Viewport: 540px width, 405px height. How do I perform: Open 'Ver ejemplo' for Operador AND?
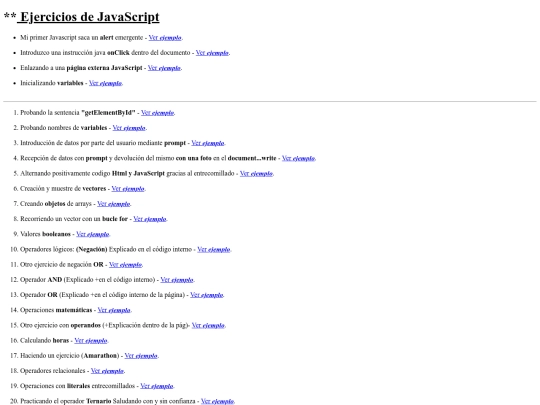tap(177, 279)
